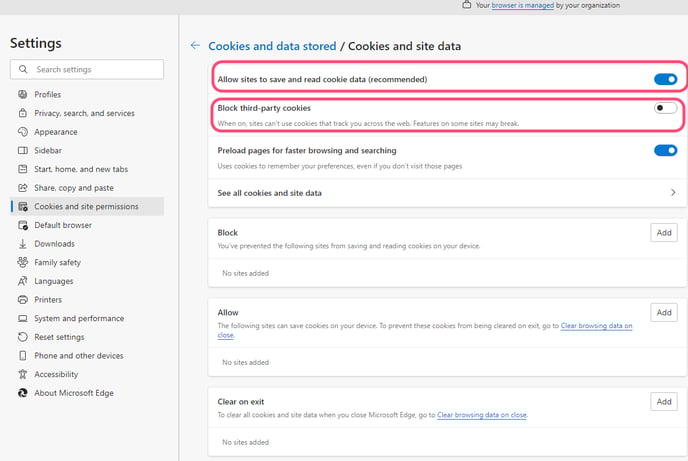This screenshot has width=688, height=461.
Task: Click the back arrow beside Cookies and data stored
Action: point(195,46)
